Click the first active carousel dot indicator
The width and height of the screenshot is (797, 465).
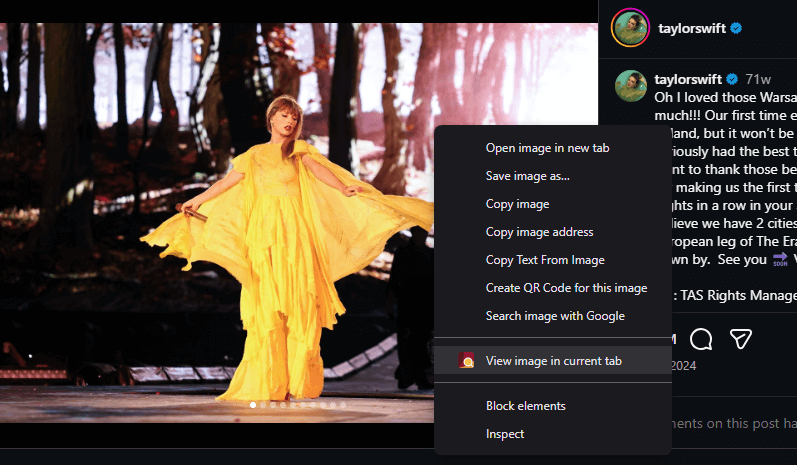pos(253,405)
